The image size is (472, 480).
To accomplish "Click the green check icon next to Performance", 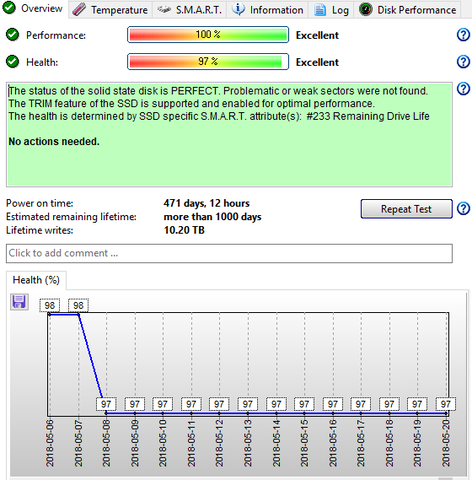I will 12,35.
